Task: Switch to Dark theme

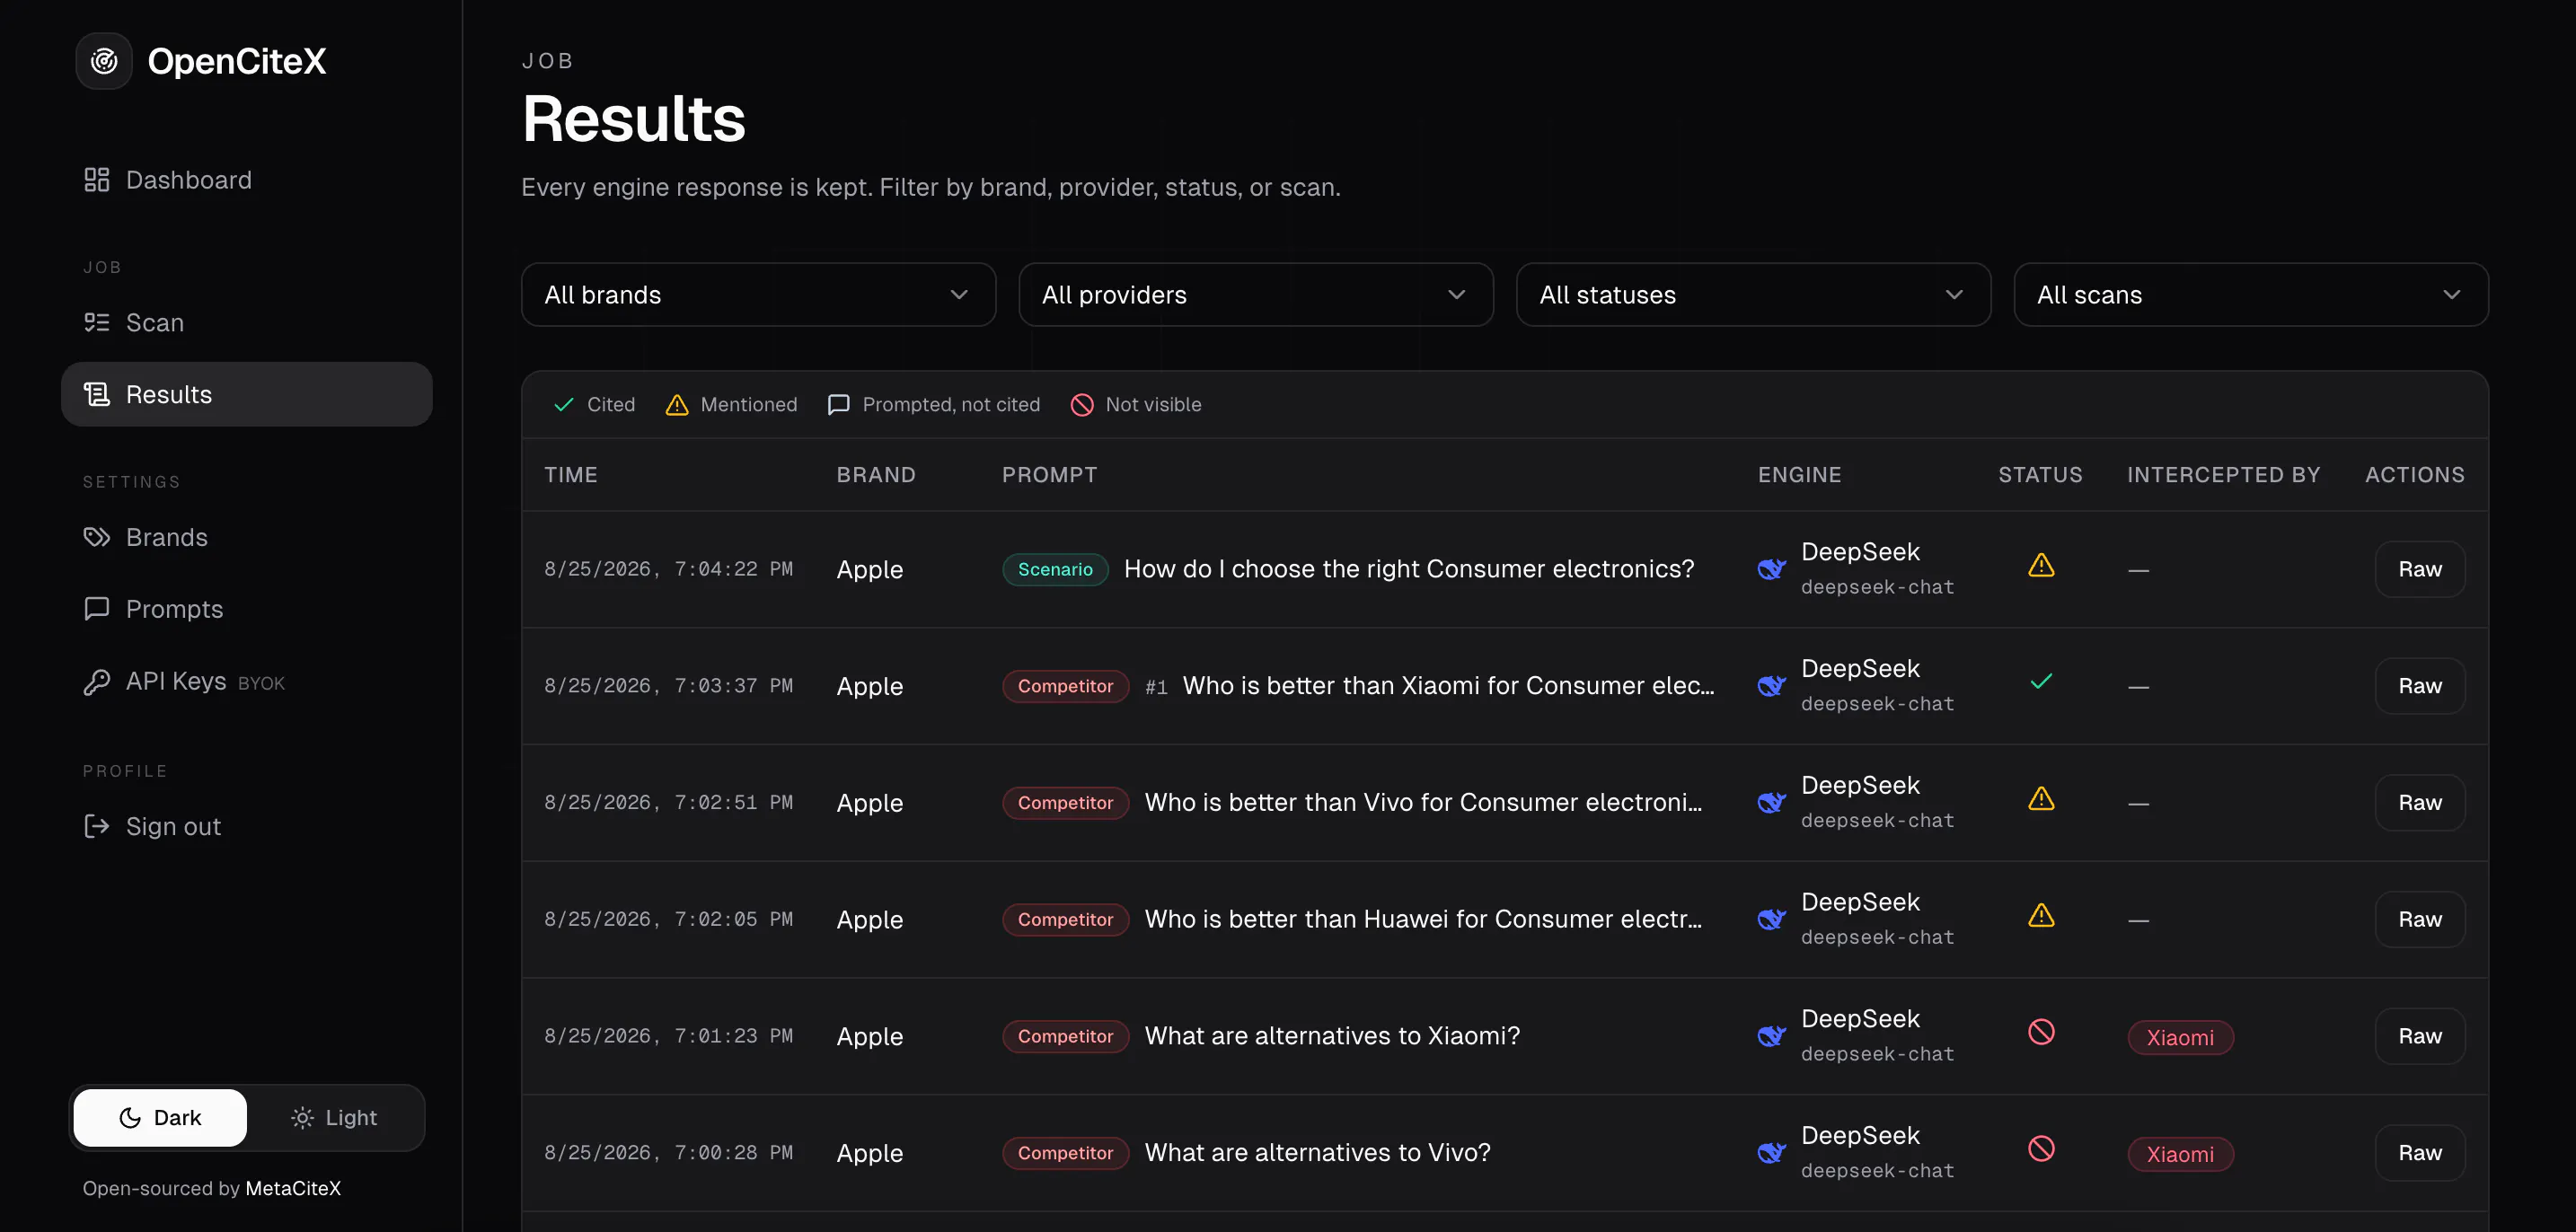Action: tap(160, 1118)
